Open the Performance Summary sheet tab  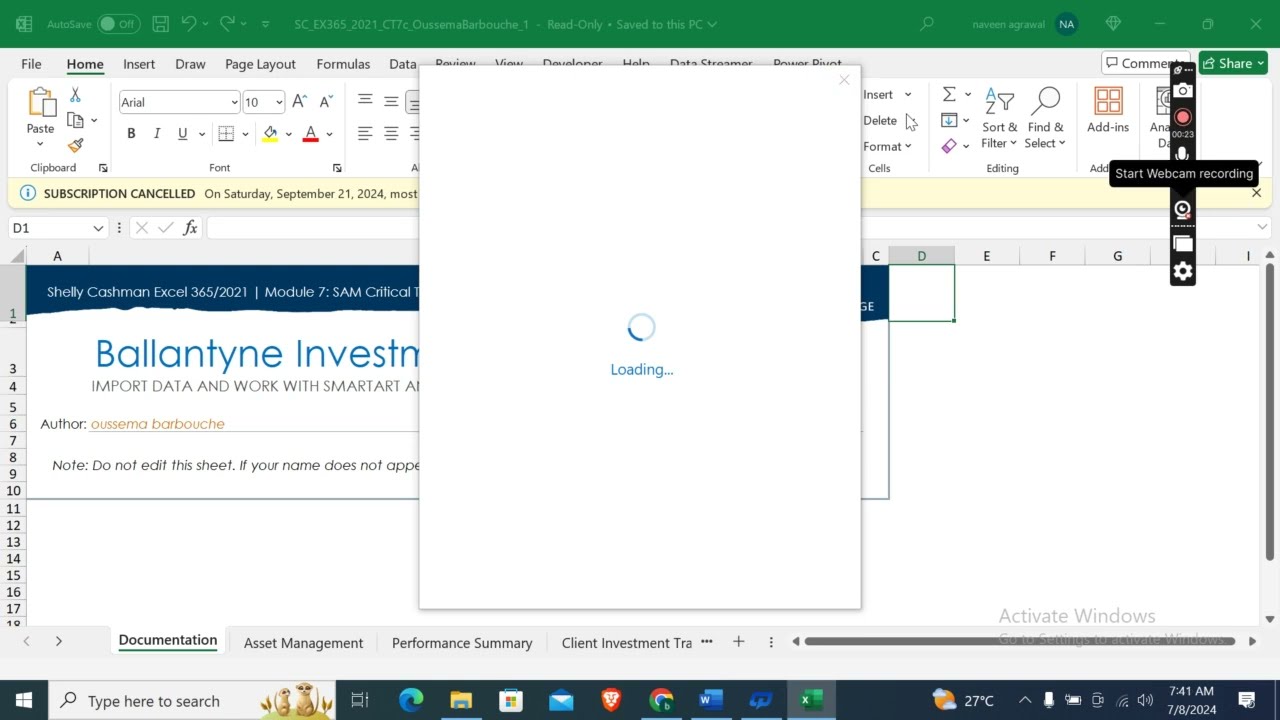462,643
